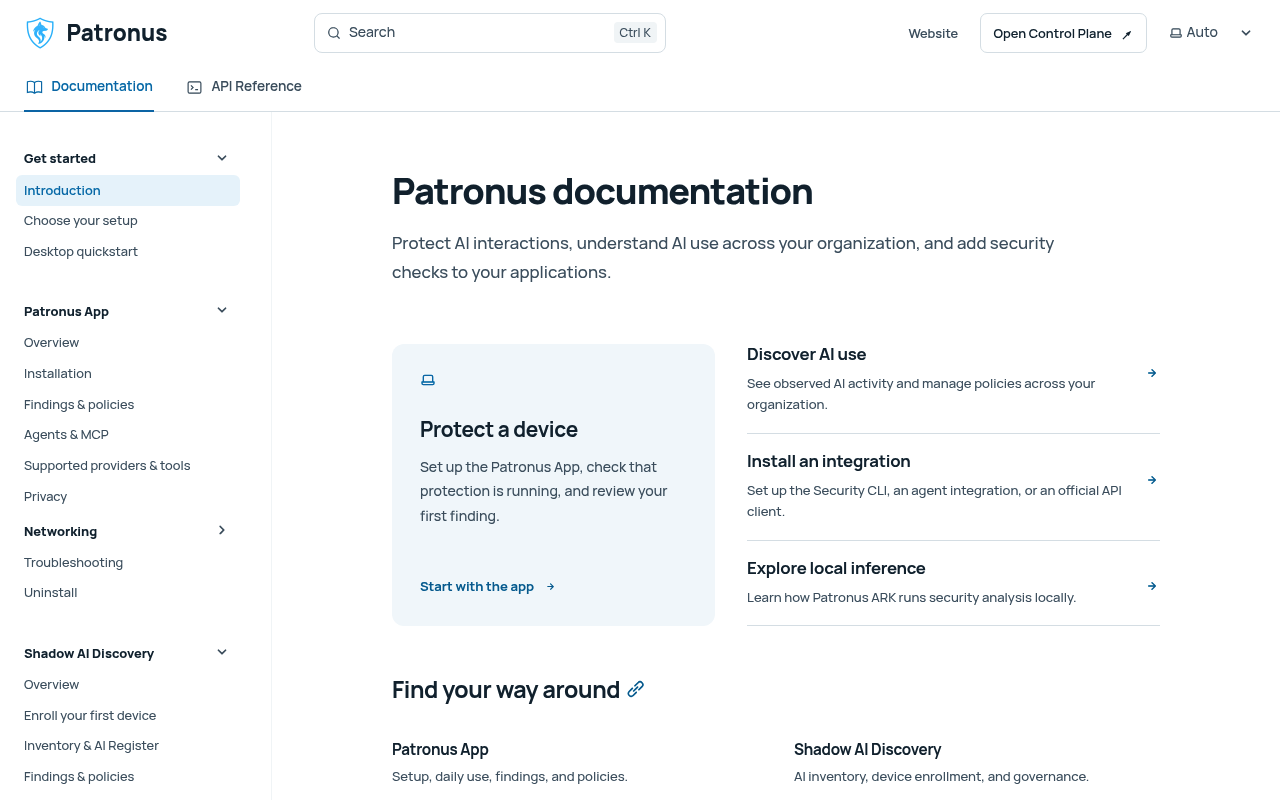Image resolution: width=1280 pixels, height=800 pixels.
Task: Collapse the Patronus App section chevron
Action: point(222,310)
